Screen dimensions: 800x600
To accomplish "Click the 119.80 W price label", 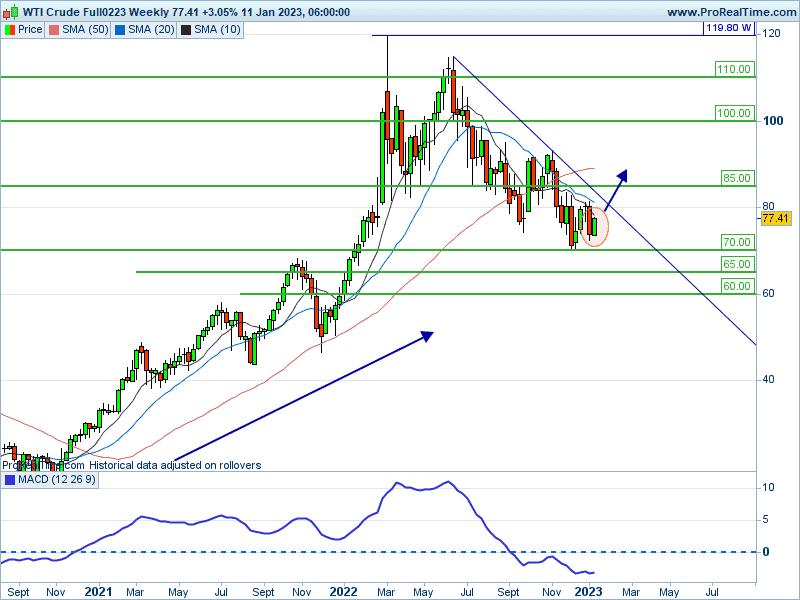I will pyautogui.click(x=727, y=29).
